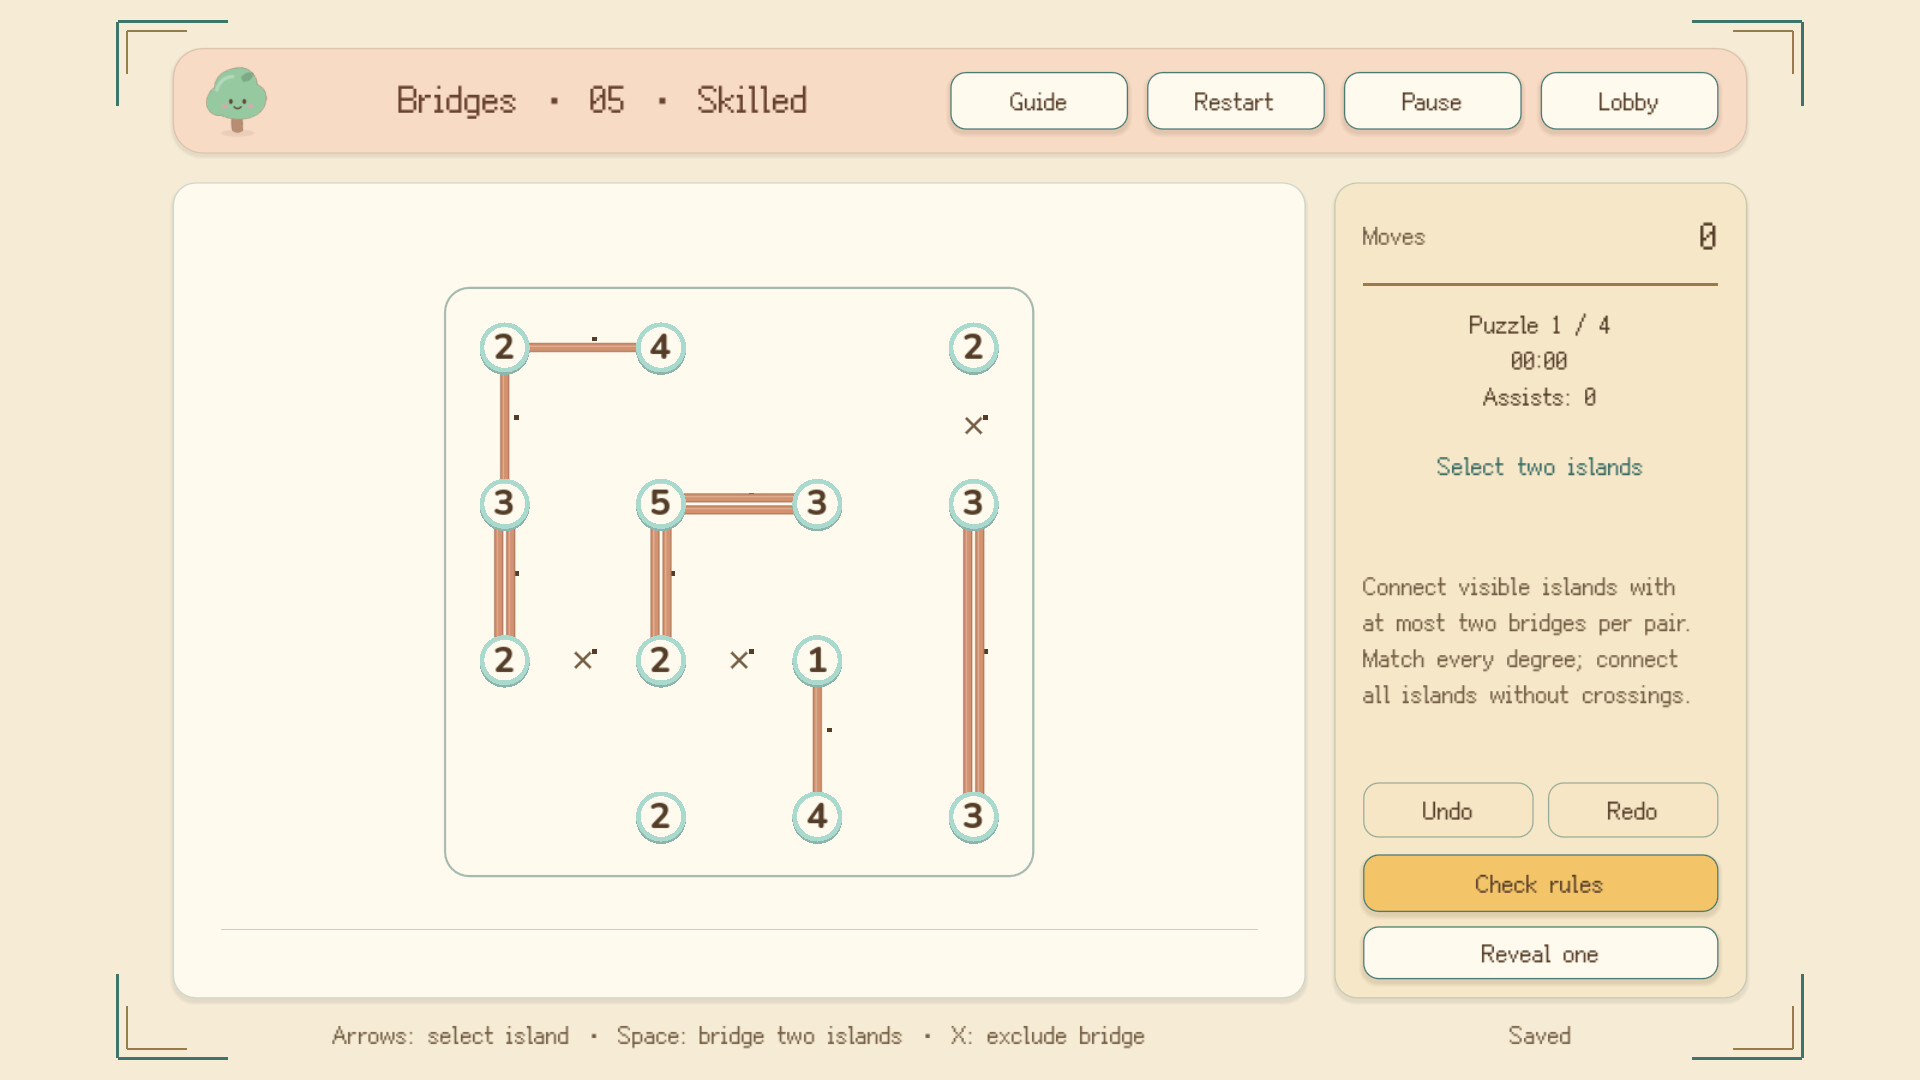The image size is (1920, 1080).
Task: Redo the move
Action: (x=1632, y=810)
